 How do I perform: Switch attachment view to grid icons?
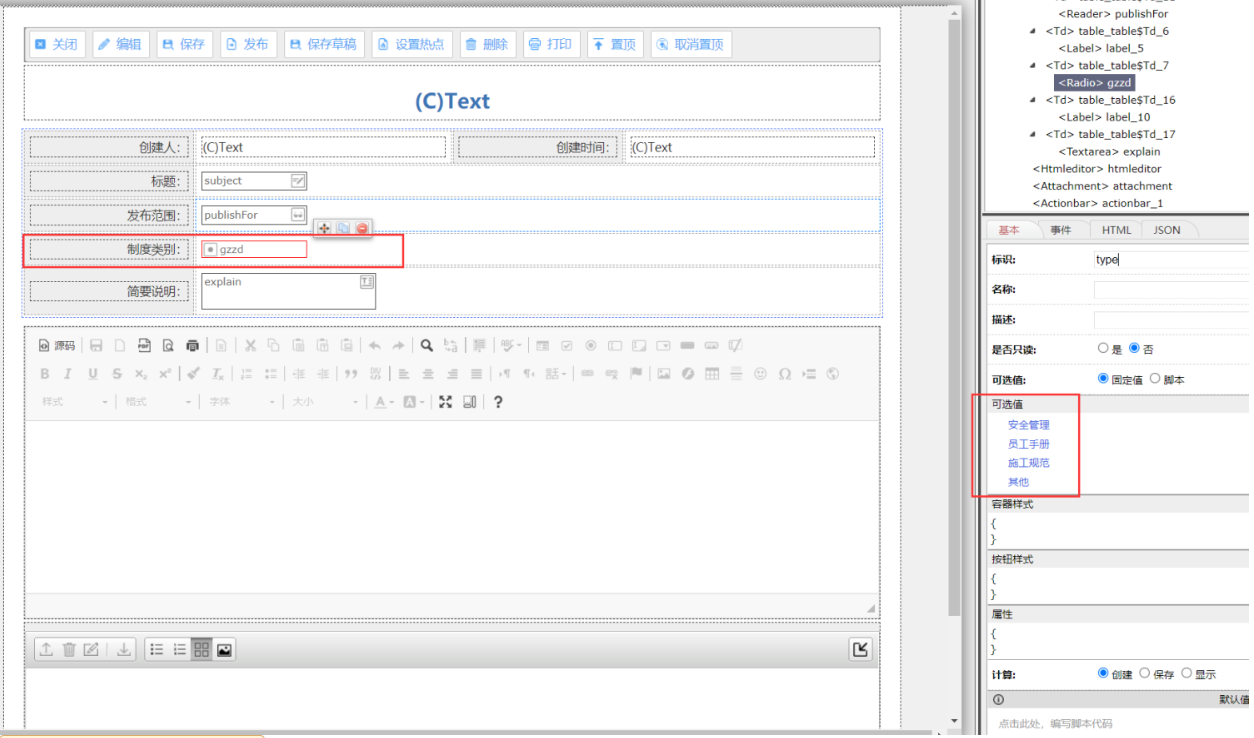tap(202, 650)
